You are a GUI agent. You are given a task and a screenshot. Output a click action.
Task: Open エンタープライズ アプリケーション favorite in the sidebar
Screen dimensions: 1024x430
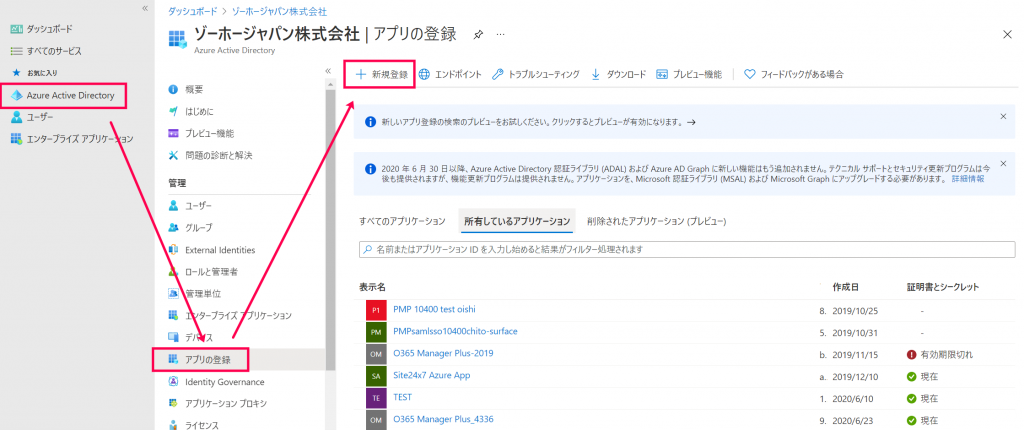pos(72,139)
